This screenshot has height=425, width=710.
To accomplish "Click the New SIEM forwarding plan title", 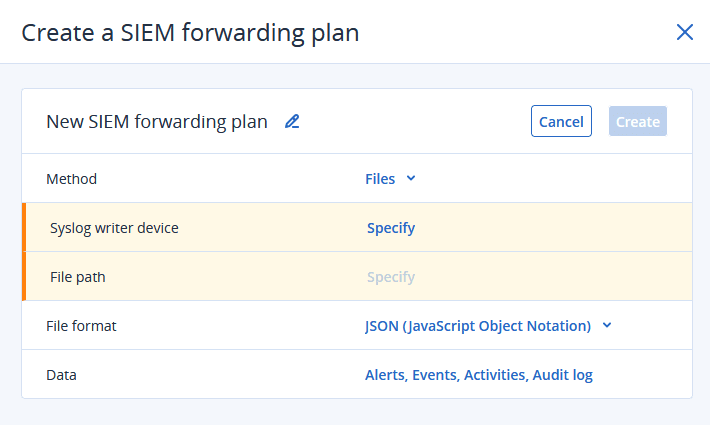I will coord(157,122).
